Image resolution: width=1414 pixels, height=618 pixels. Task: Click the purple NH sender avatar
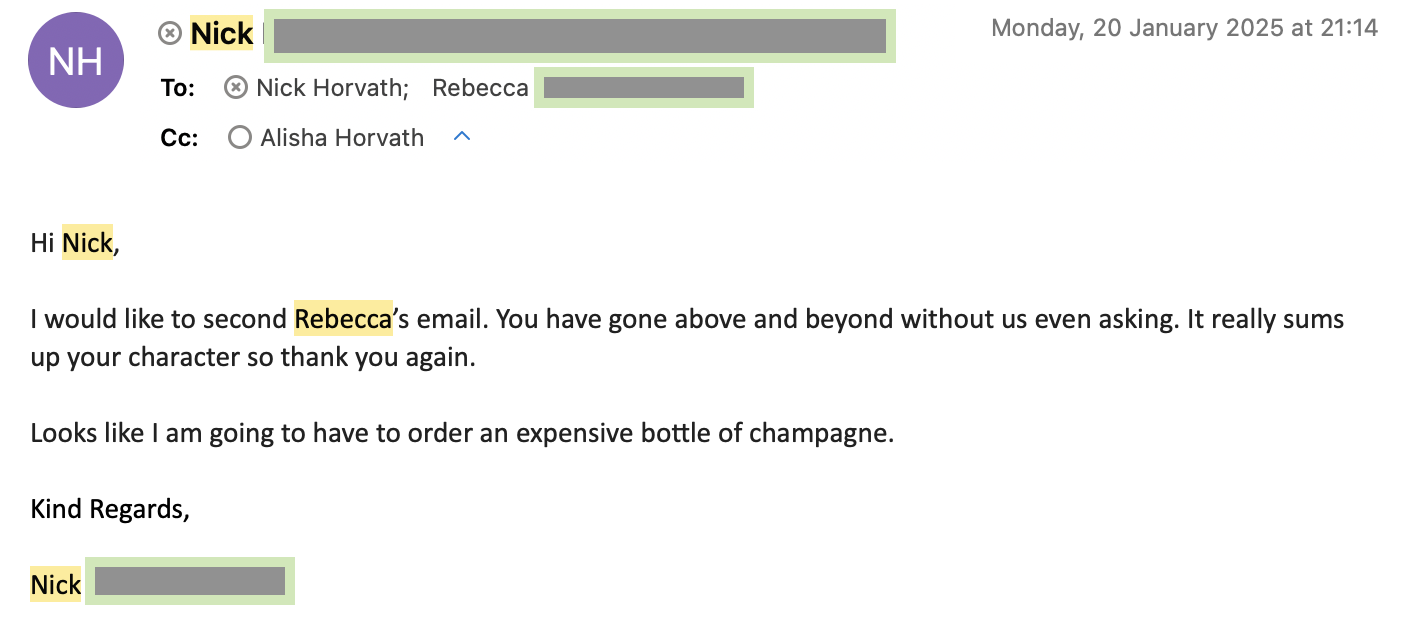[75, 61]
